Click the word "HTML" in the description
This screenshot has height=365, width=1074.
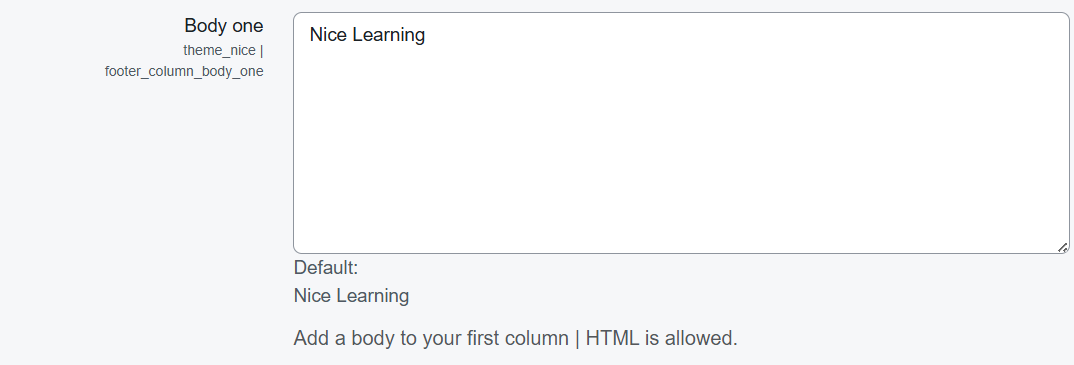pyautogui.click(x=612, y=338)
